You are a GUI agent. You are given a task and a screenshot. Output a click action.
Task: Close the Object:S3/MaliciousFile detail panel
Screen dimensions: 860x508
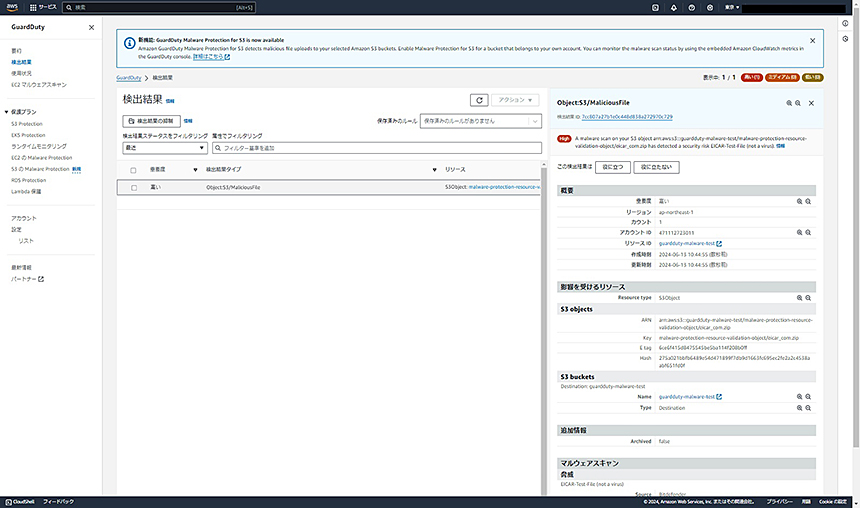[x=811, y=103]
